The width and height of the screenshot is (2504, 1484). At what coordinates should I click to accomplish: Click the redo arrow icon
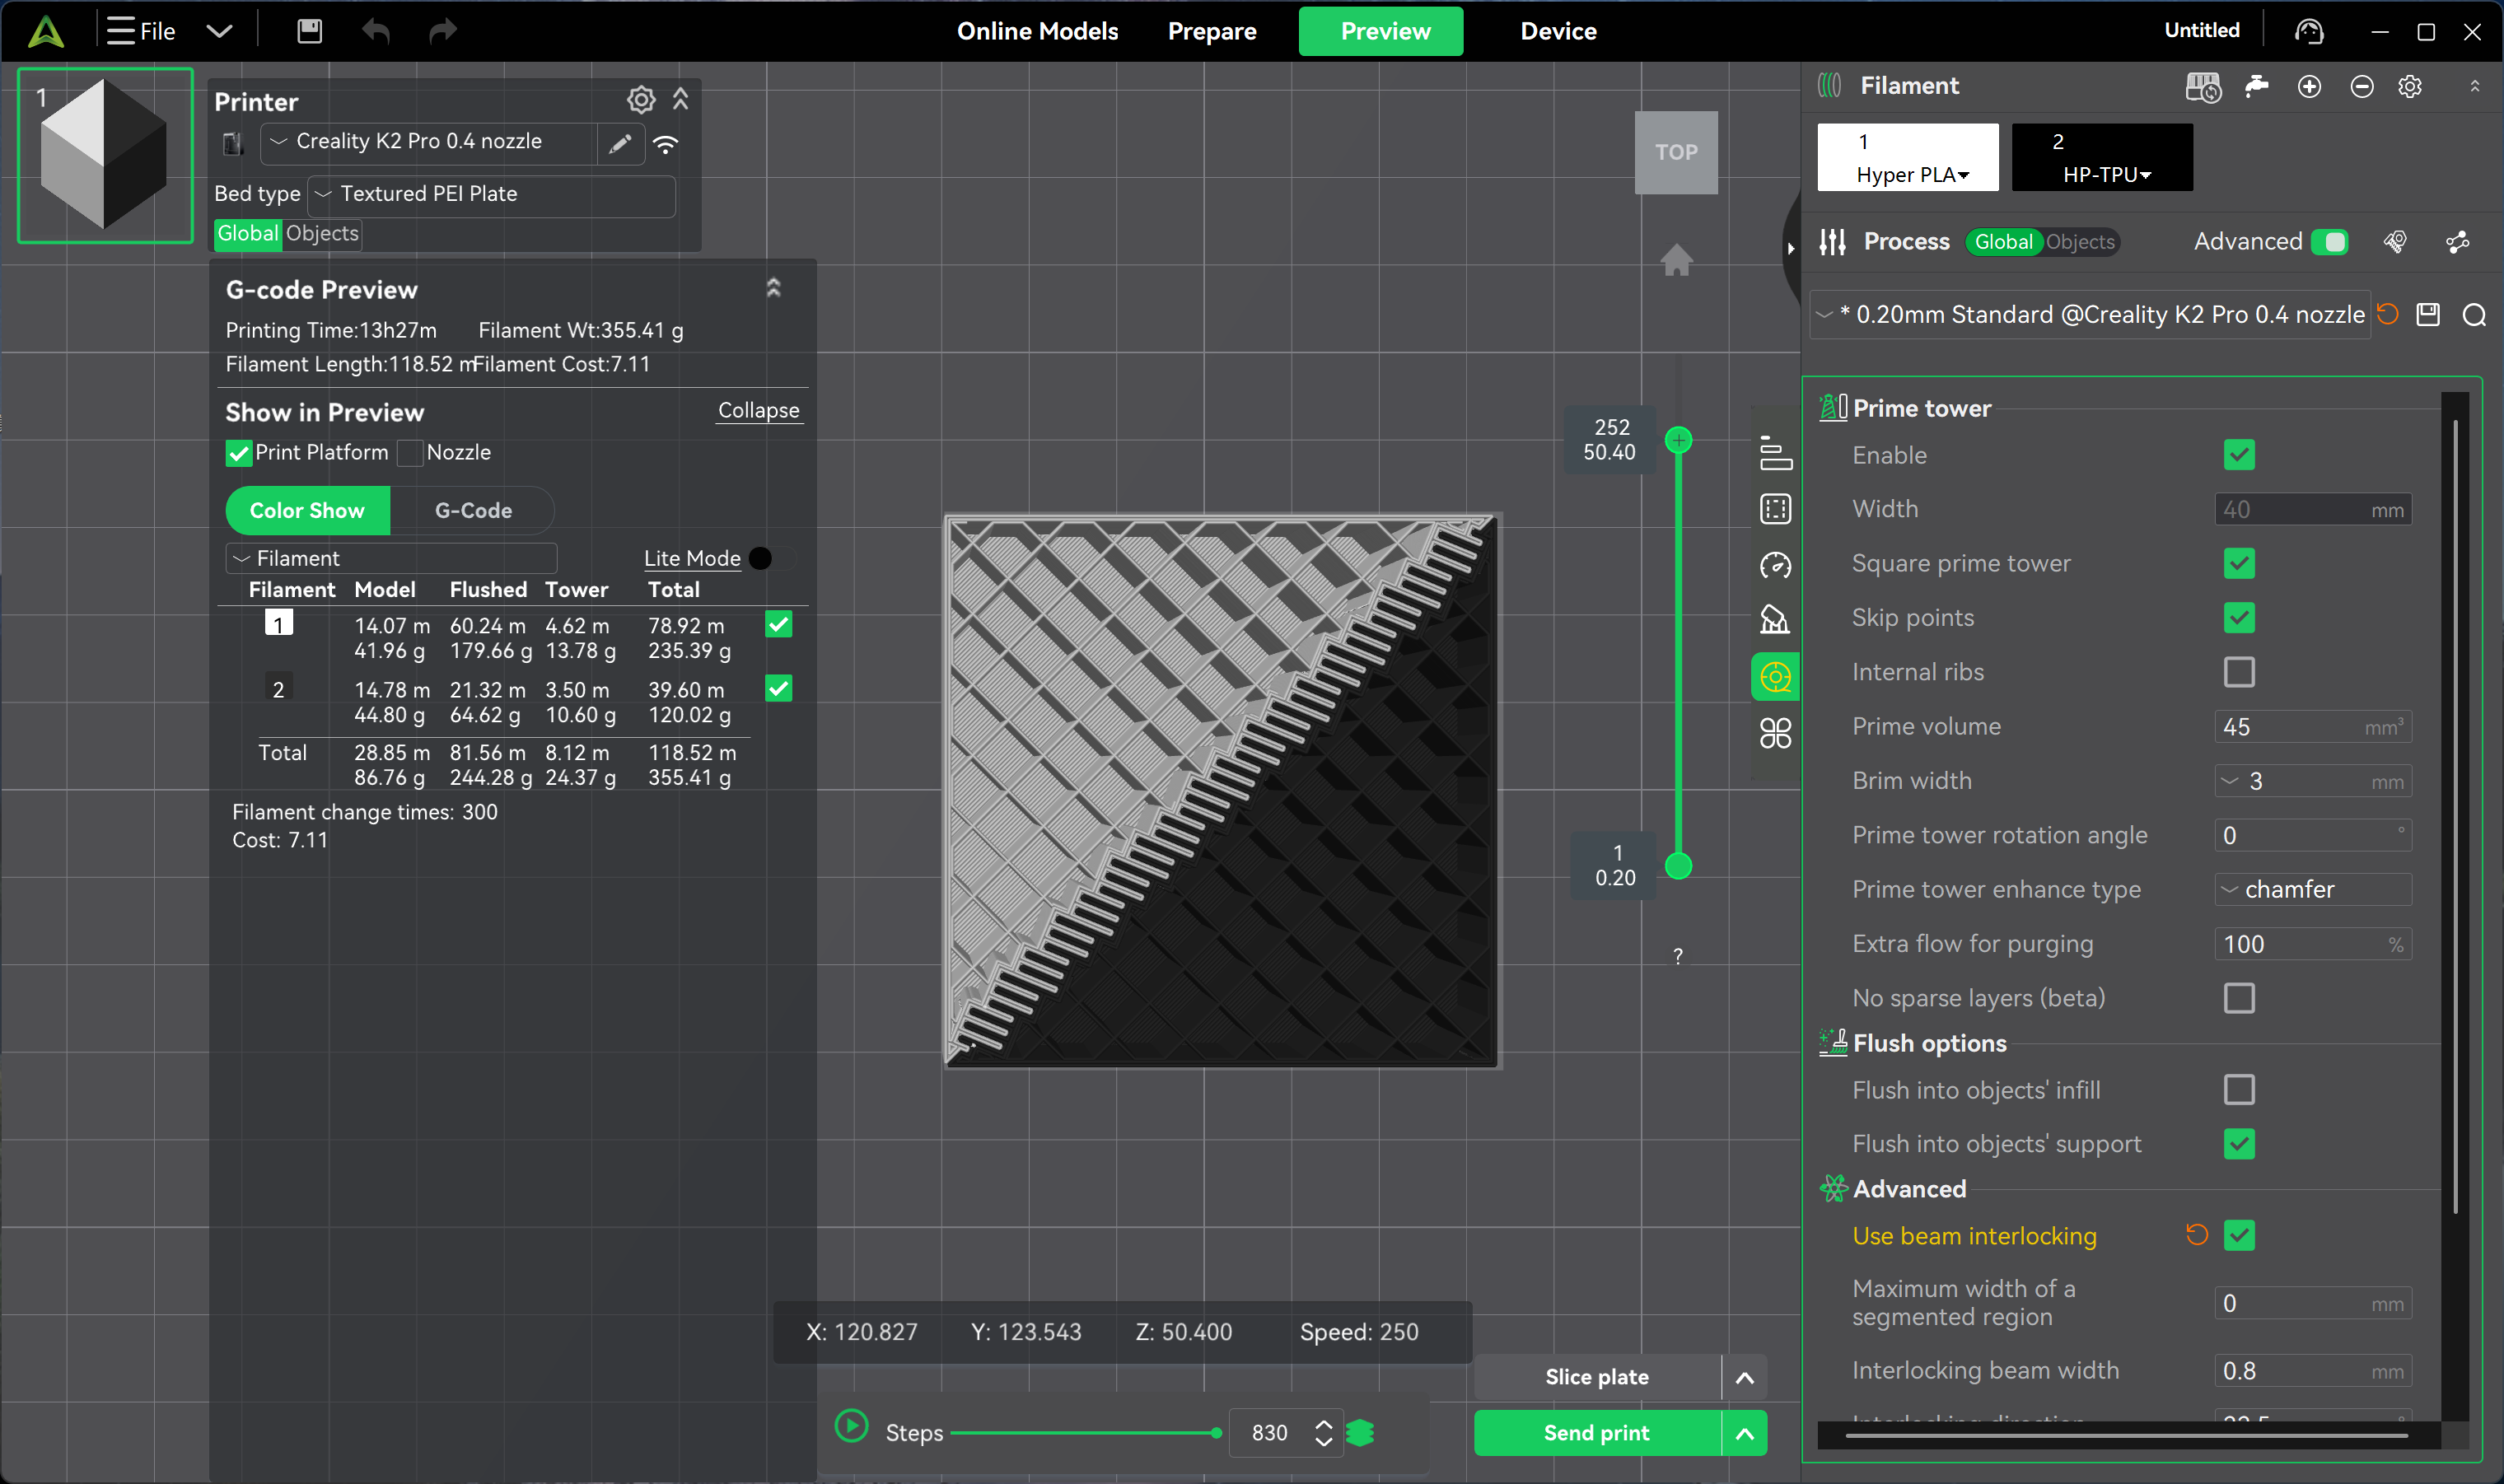(x=442, y=31)
